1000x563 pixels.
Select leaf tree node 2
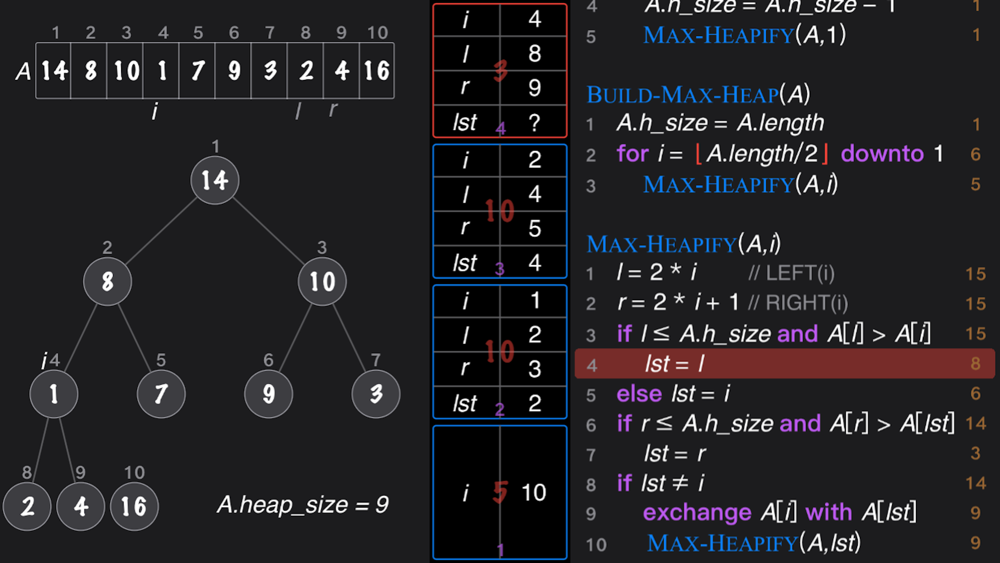coord(27,506)
